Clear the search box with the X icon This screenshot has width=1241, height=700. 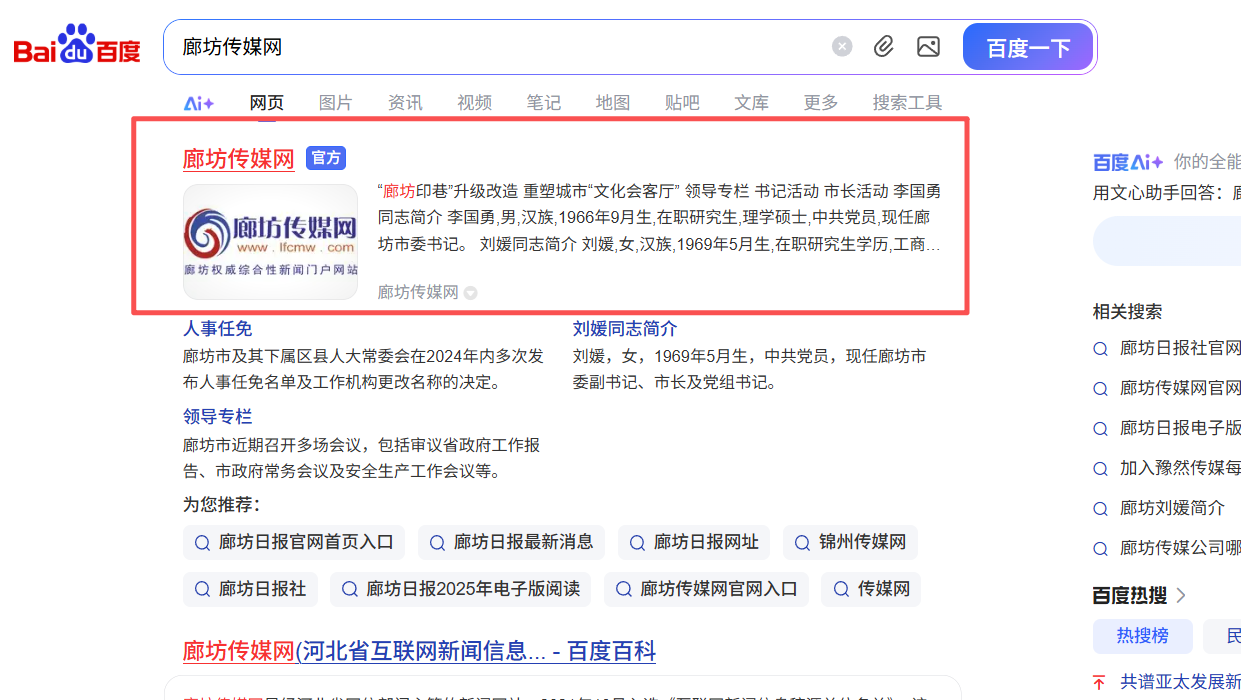(841, 45)
